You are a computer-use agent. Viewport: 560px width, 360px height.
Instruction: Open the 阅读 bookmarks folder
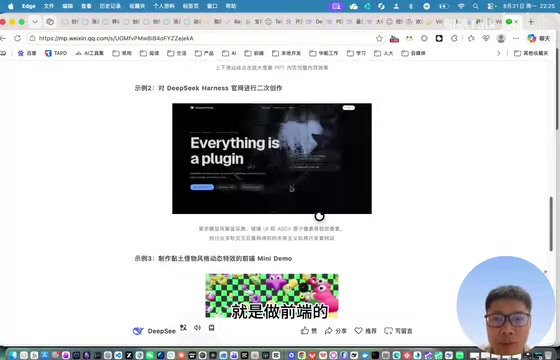click(x=149, y=53)
